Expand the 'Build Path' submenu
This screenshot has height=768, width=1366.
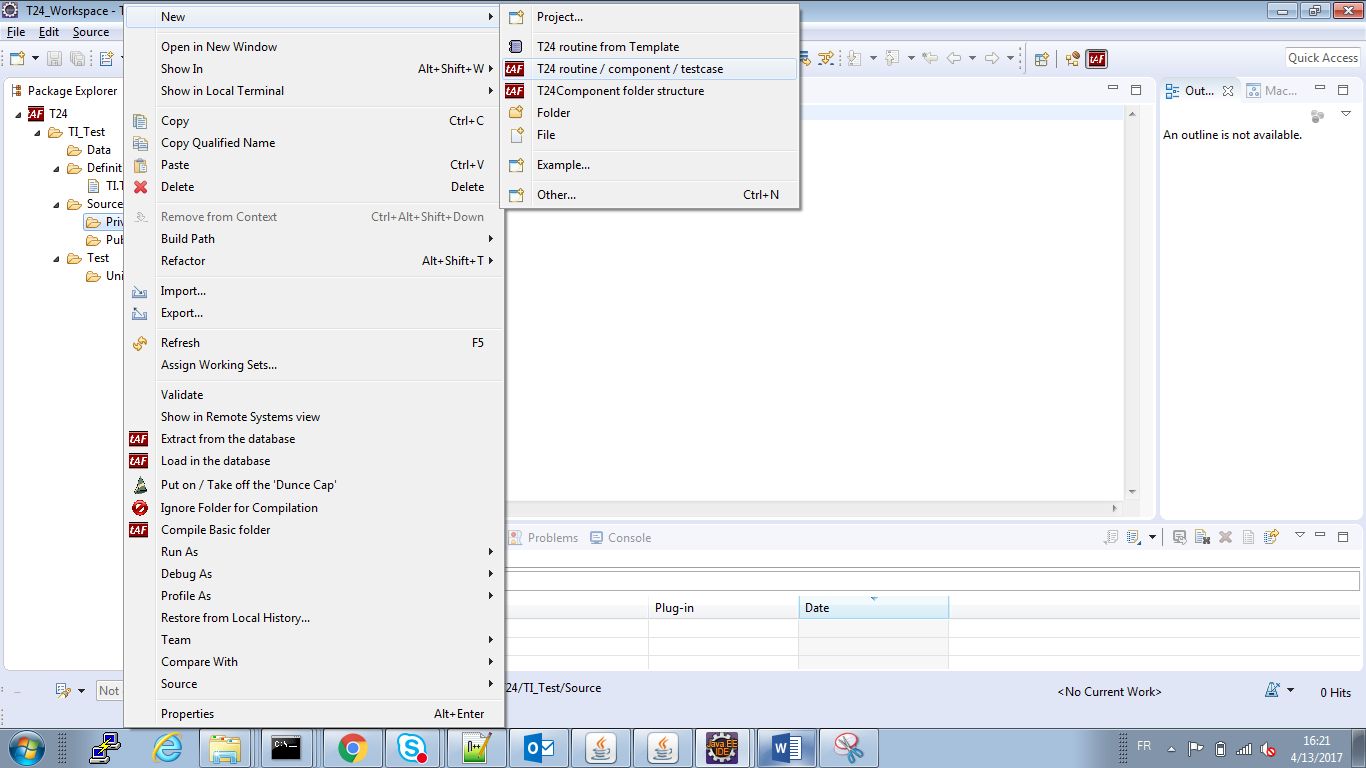pyautogui.click(x=188, y=239)
